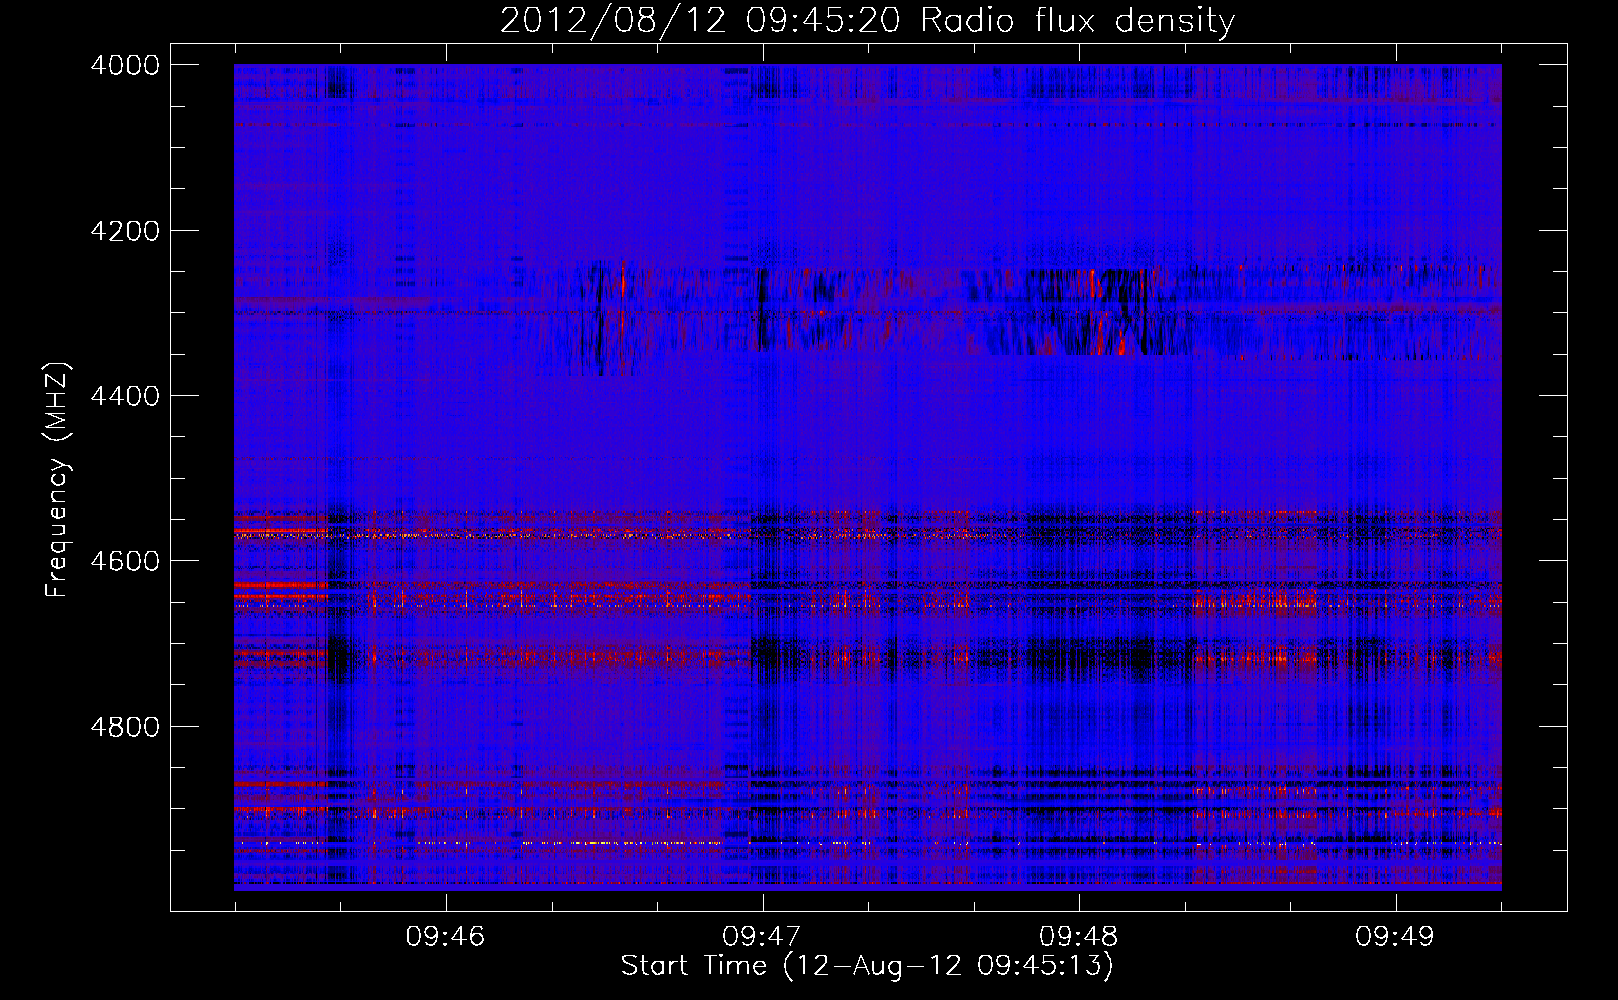Click the '09:47' time axis label

[762, 937]
